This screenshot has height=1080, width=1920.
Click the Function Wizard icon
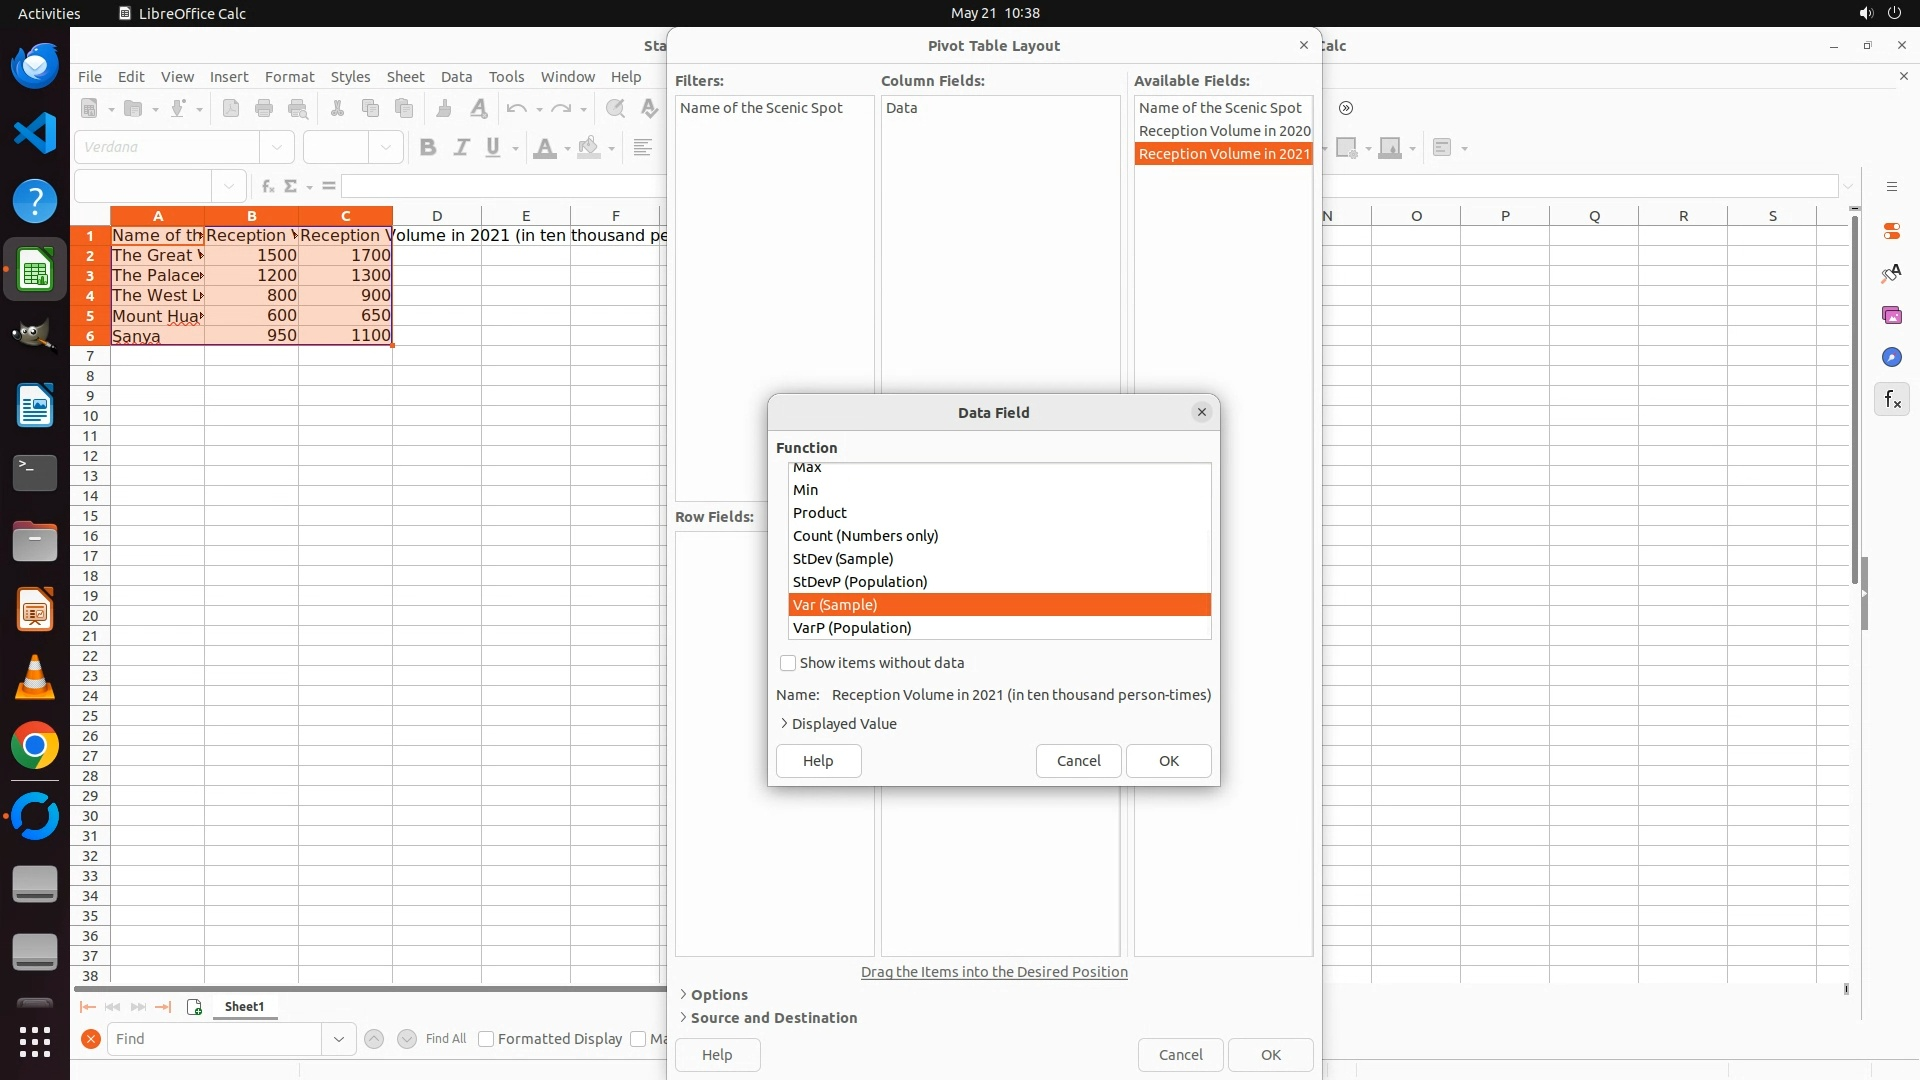(x=267, y=186)
